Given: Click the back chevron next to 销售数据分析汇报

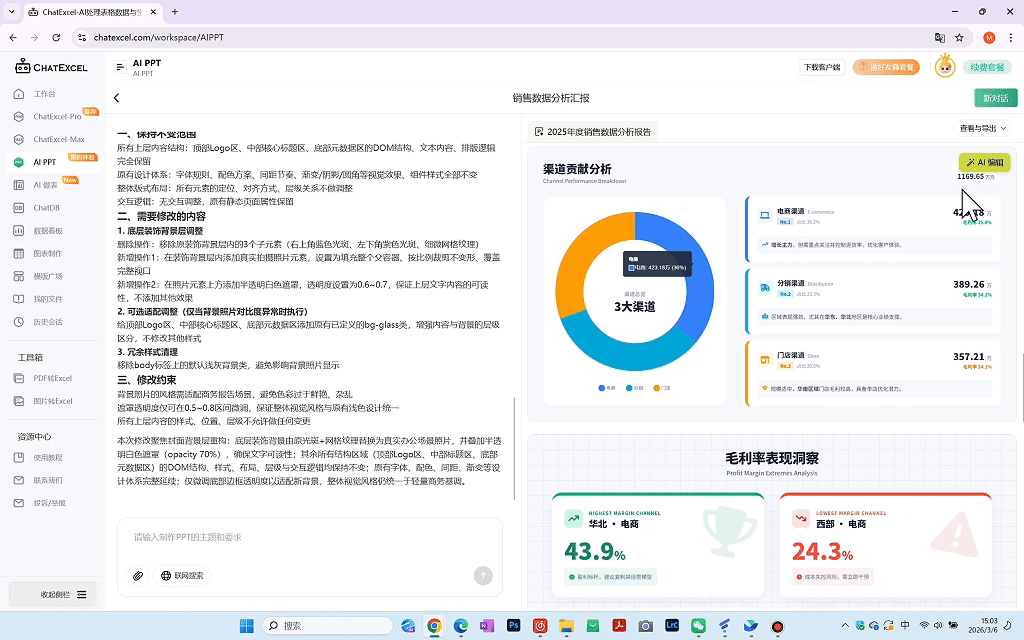Looking at the screenshot, I should pos(117,98).
